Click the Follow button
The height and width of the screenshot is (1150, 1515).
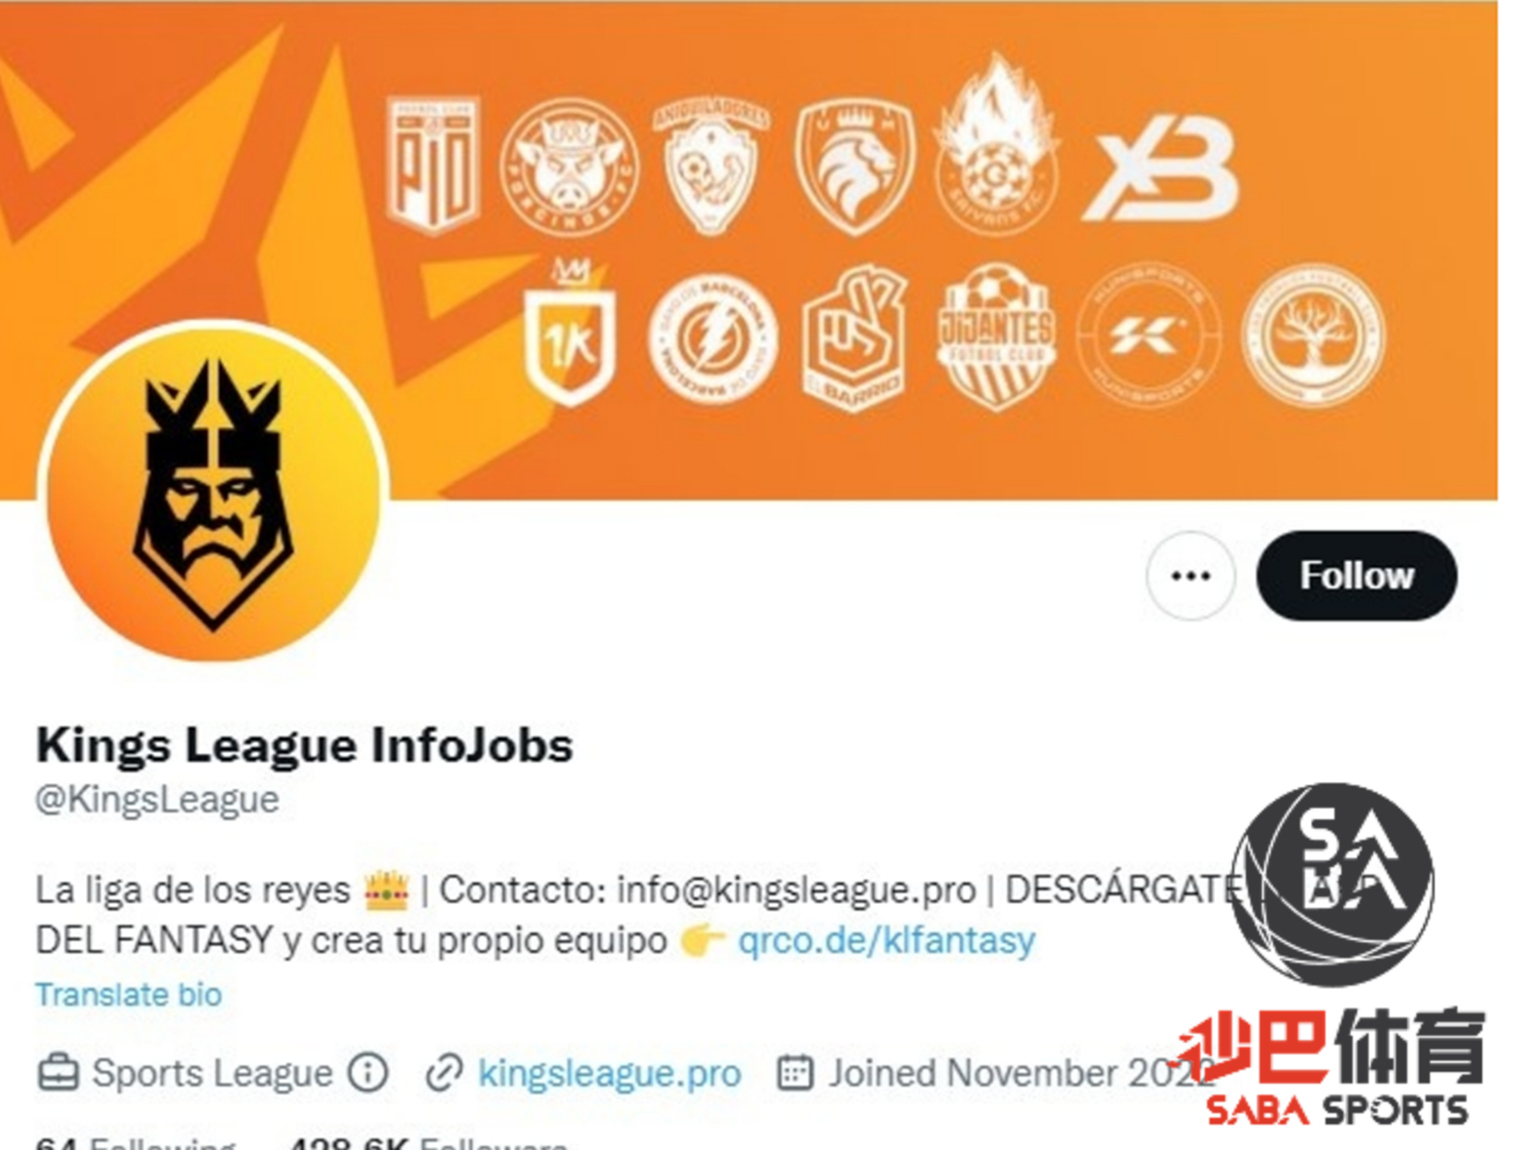point(1356,576)
